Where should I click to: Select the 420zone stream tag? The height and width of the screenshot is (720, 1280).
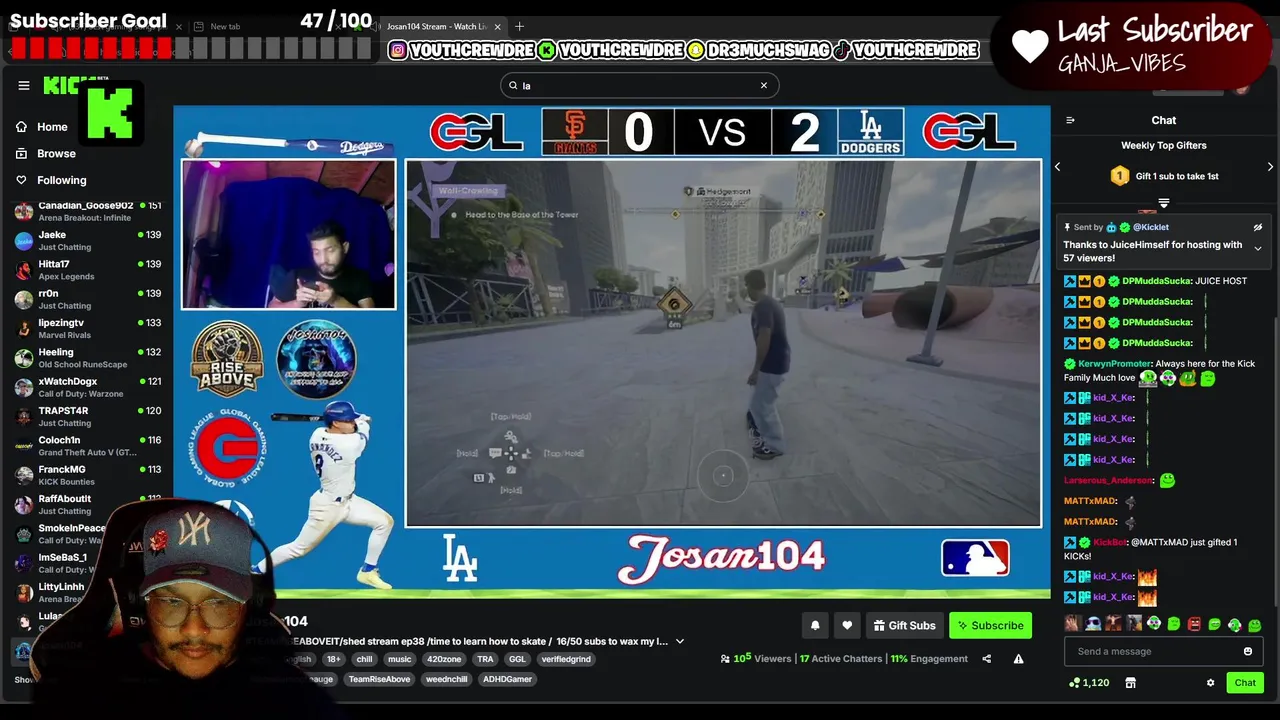point(445,659)
